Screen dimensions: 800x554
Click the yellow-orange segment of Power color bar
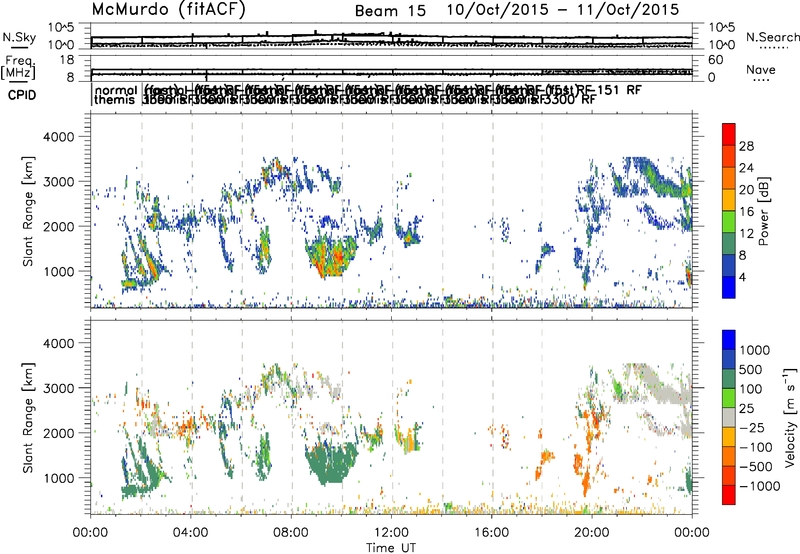pos(729,200)
